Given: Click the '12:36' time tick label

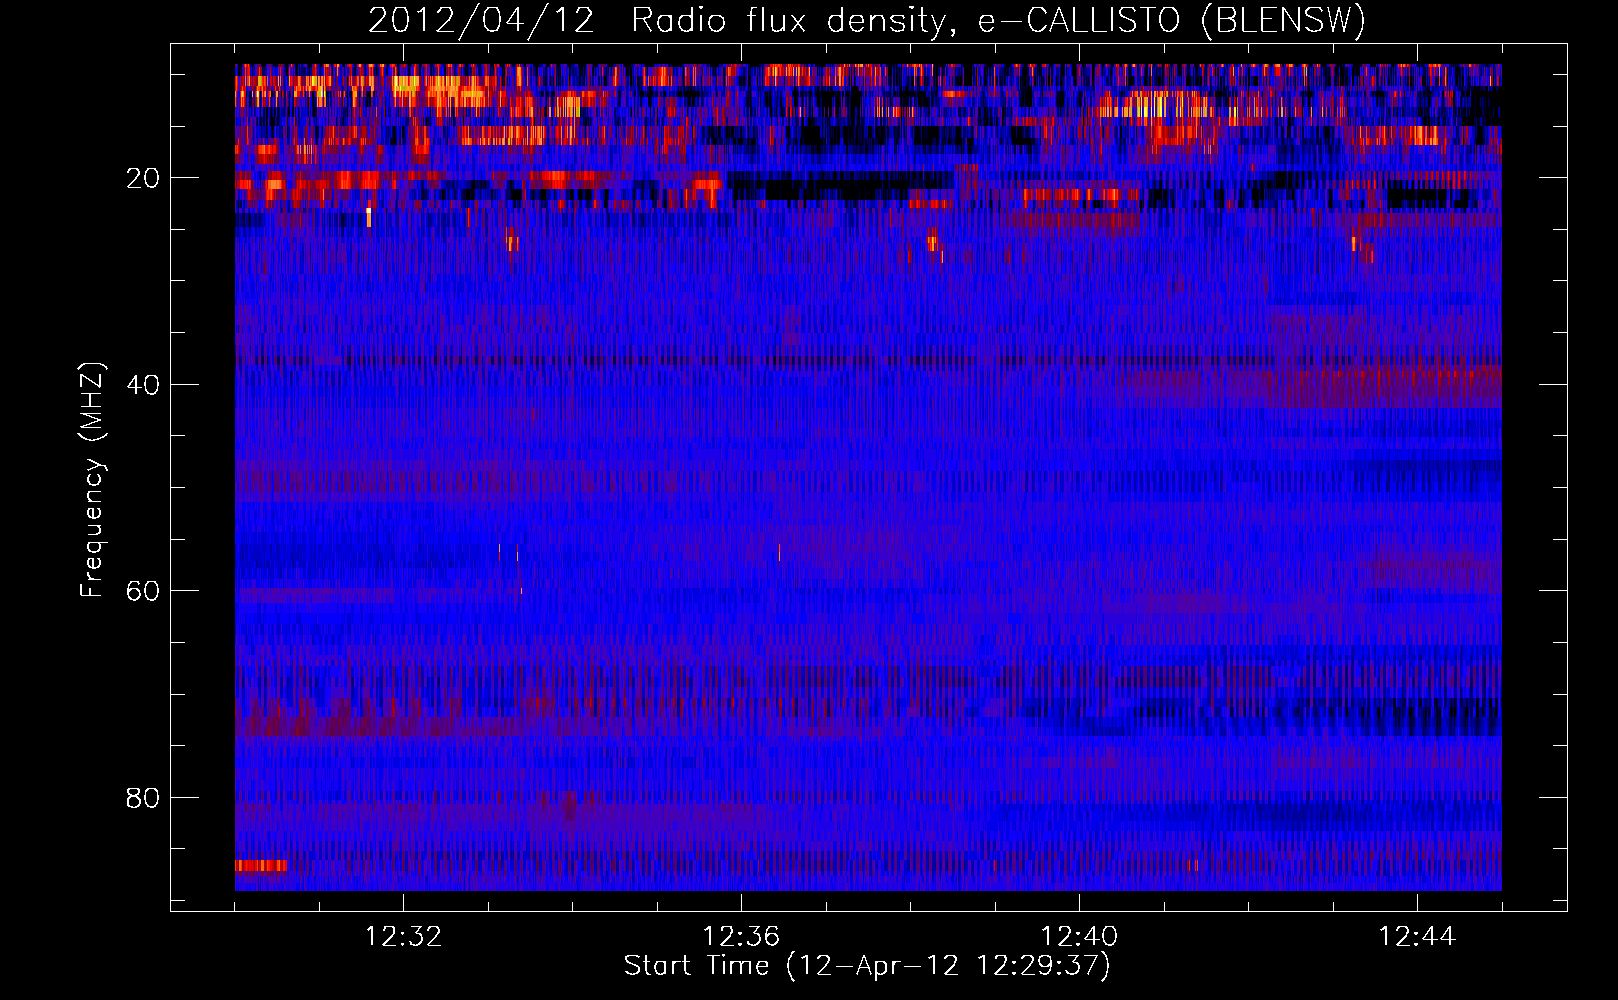Looking at the screenshot, I should click(741, 937).
